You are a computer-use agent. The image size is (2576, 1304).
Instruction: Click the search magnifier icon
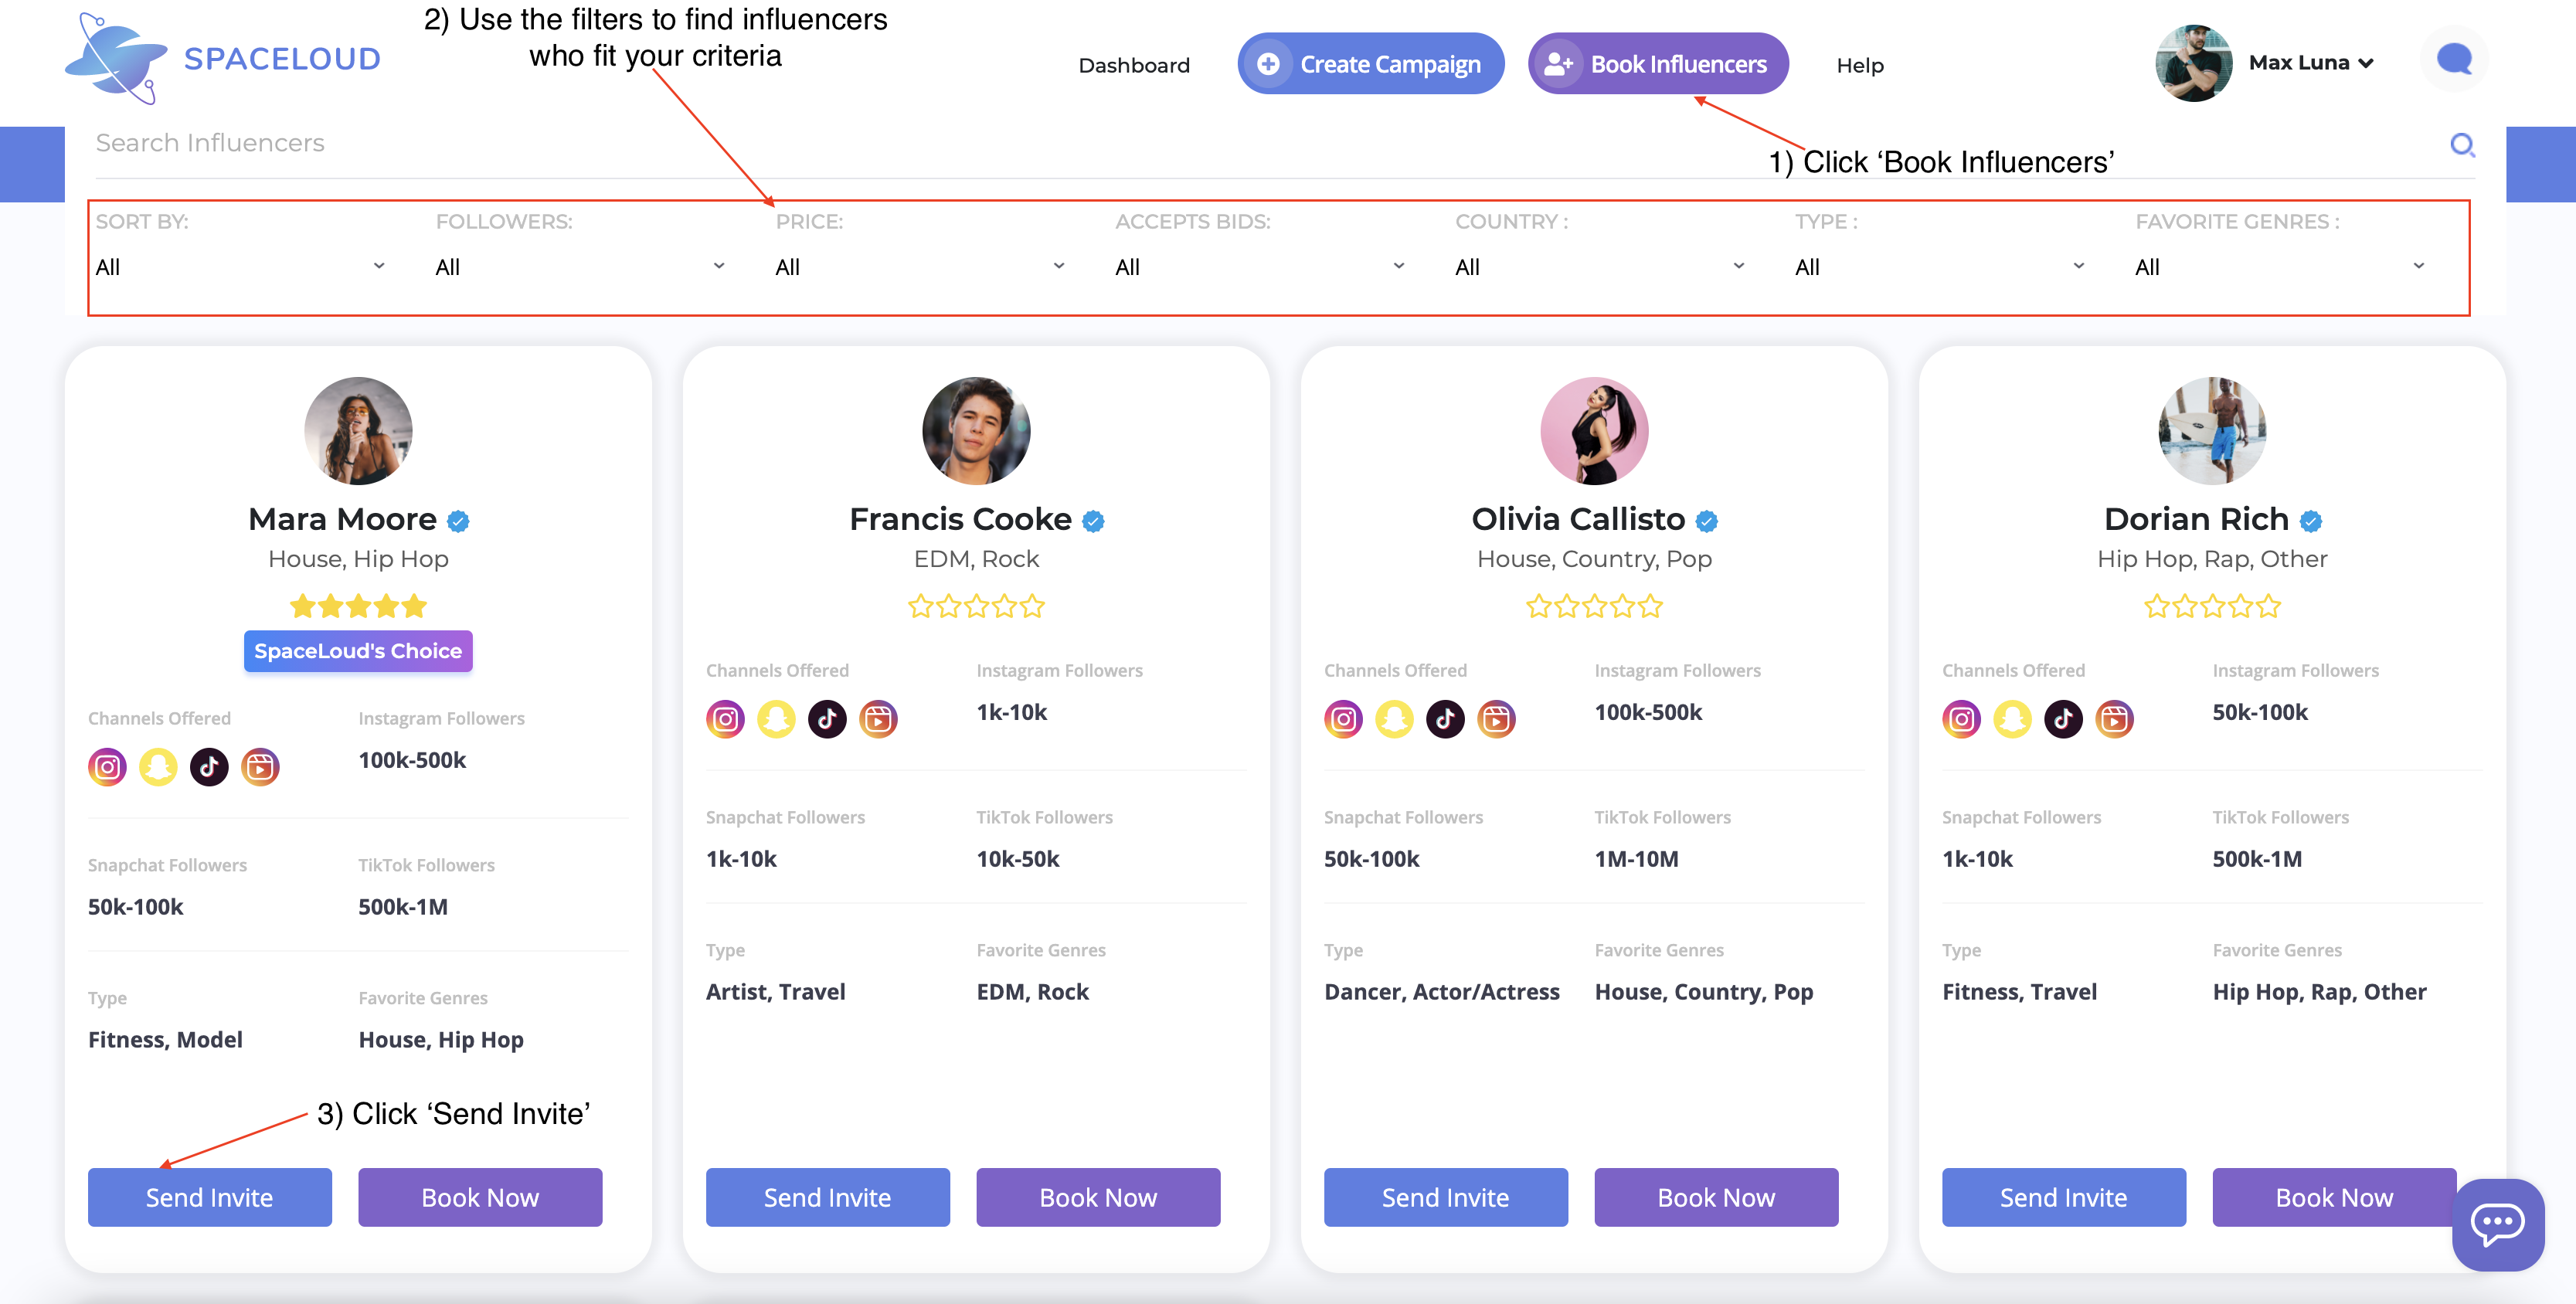tap(2462, 146)
